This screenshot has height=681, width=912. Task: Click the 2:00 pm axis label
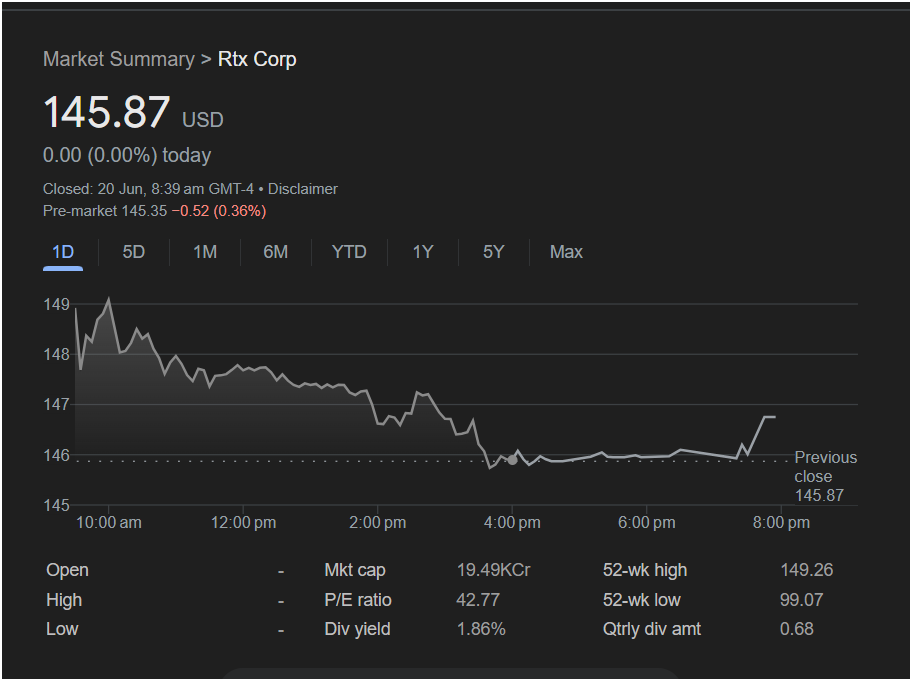pos(377,522)
